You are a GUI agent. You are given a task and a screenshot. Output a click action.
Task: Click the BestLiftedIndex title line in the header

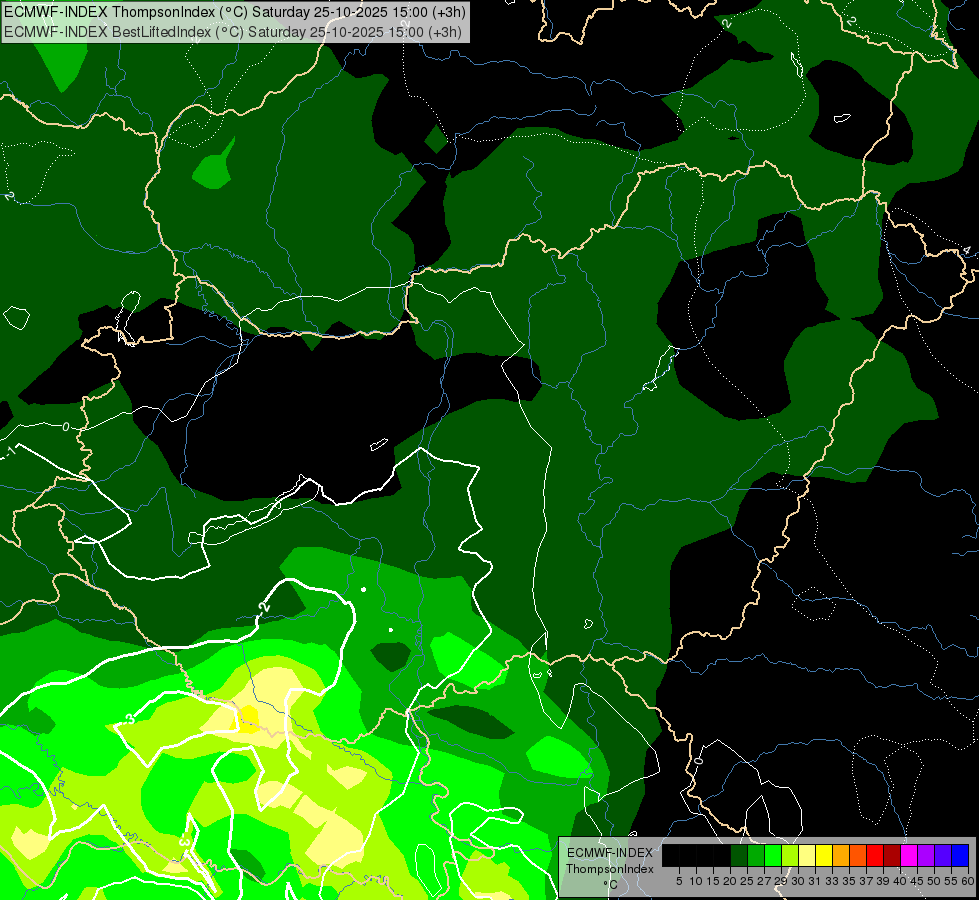[232, 31]
